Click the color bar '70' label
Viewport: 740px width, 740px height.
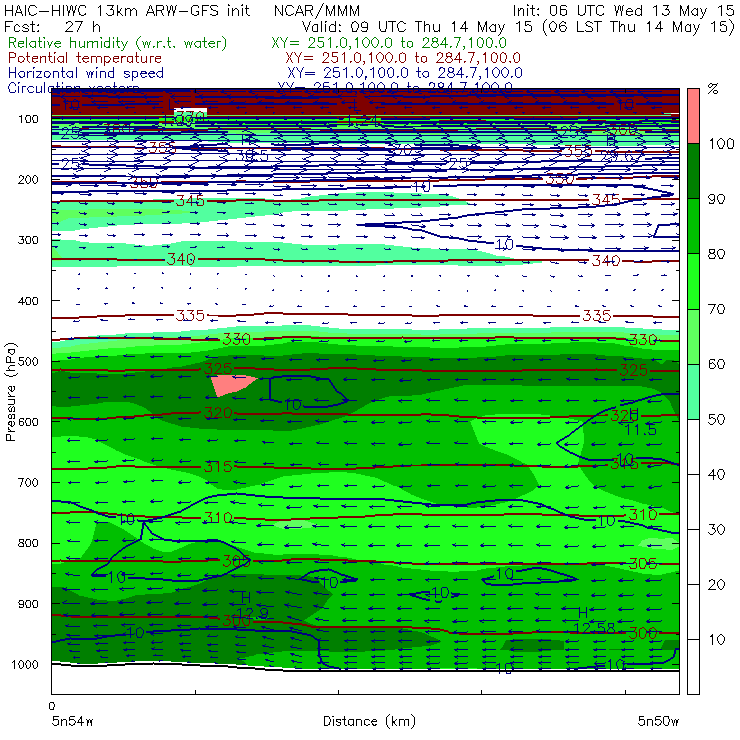[716, 309]
